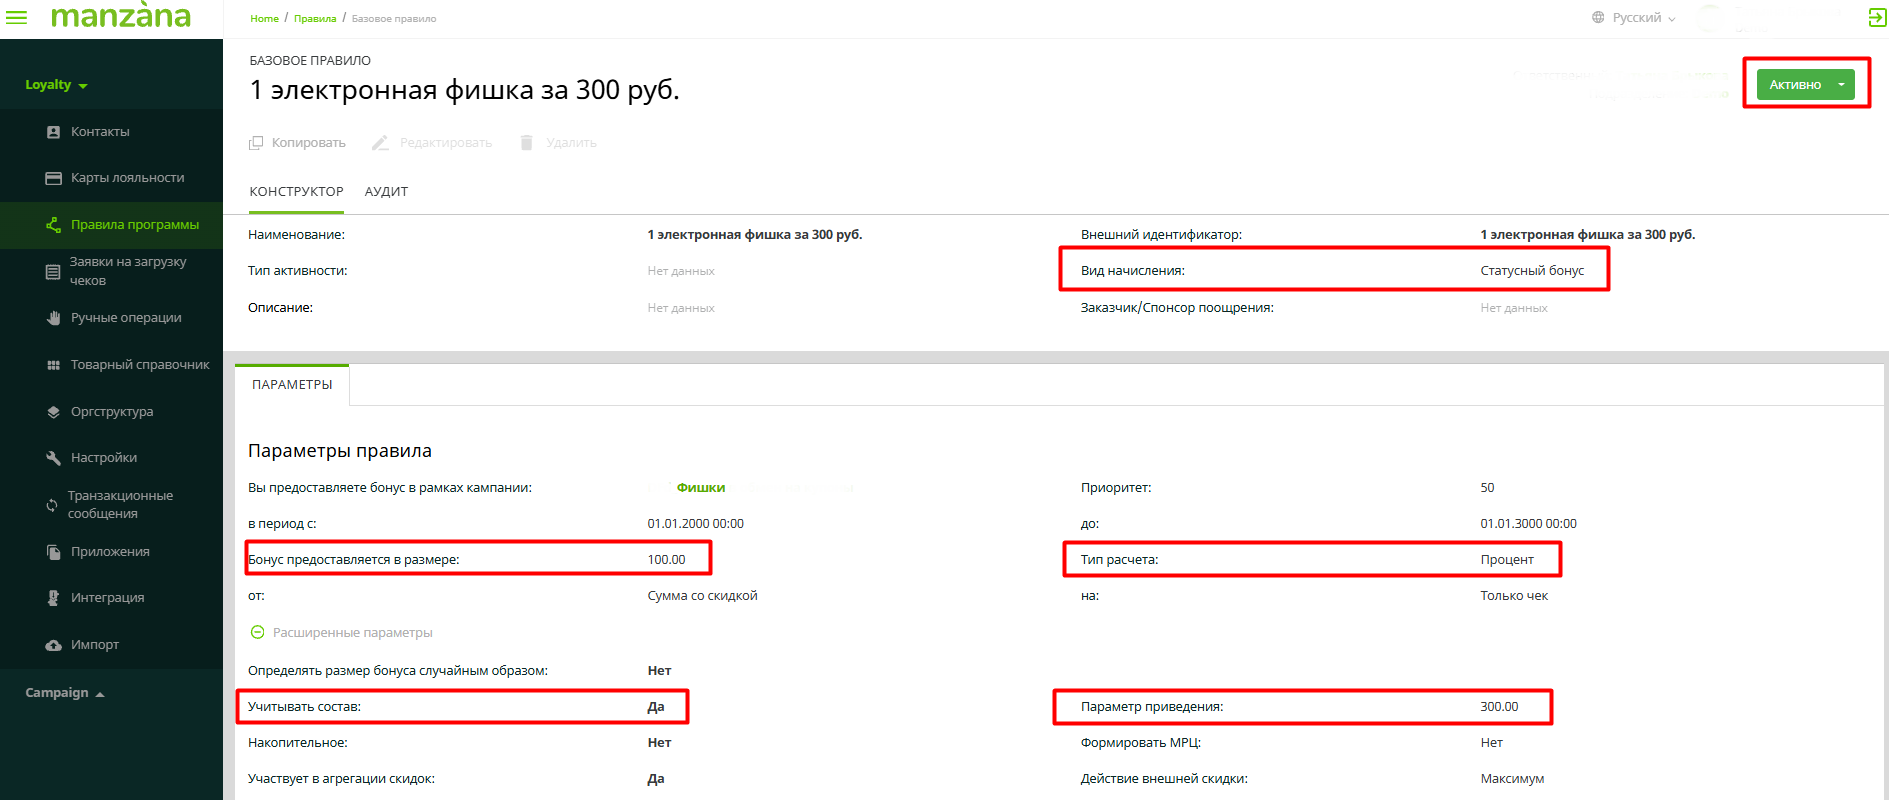Select the ПАРАМЕТРЫ tab

[292, 385]
